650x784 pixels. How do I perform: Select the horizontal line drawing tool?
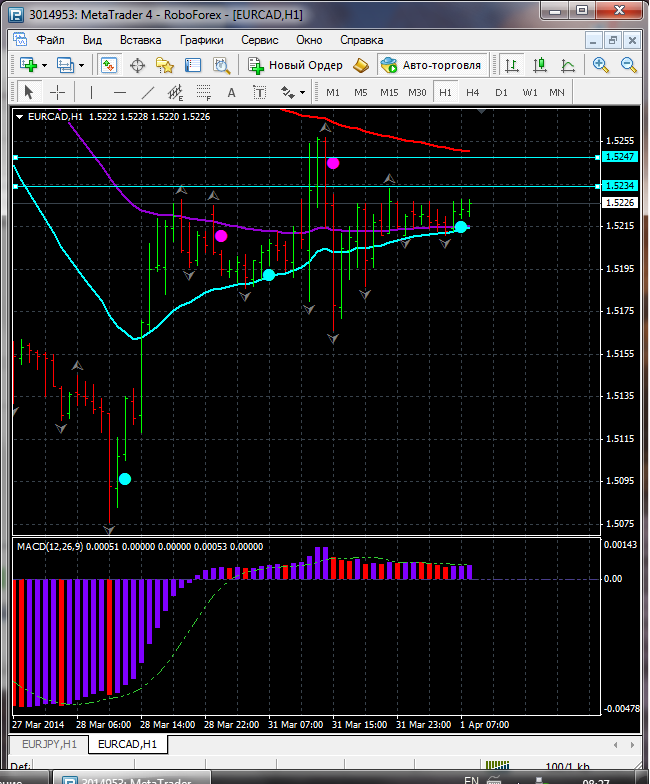pos(120,92)
